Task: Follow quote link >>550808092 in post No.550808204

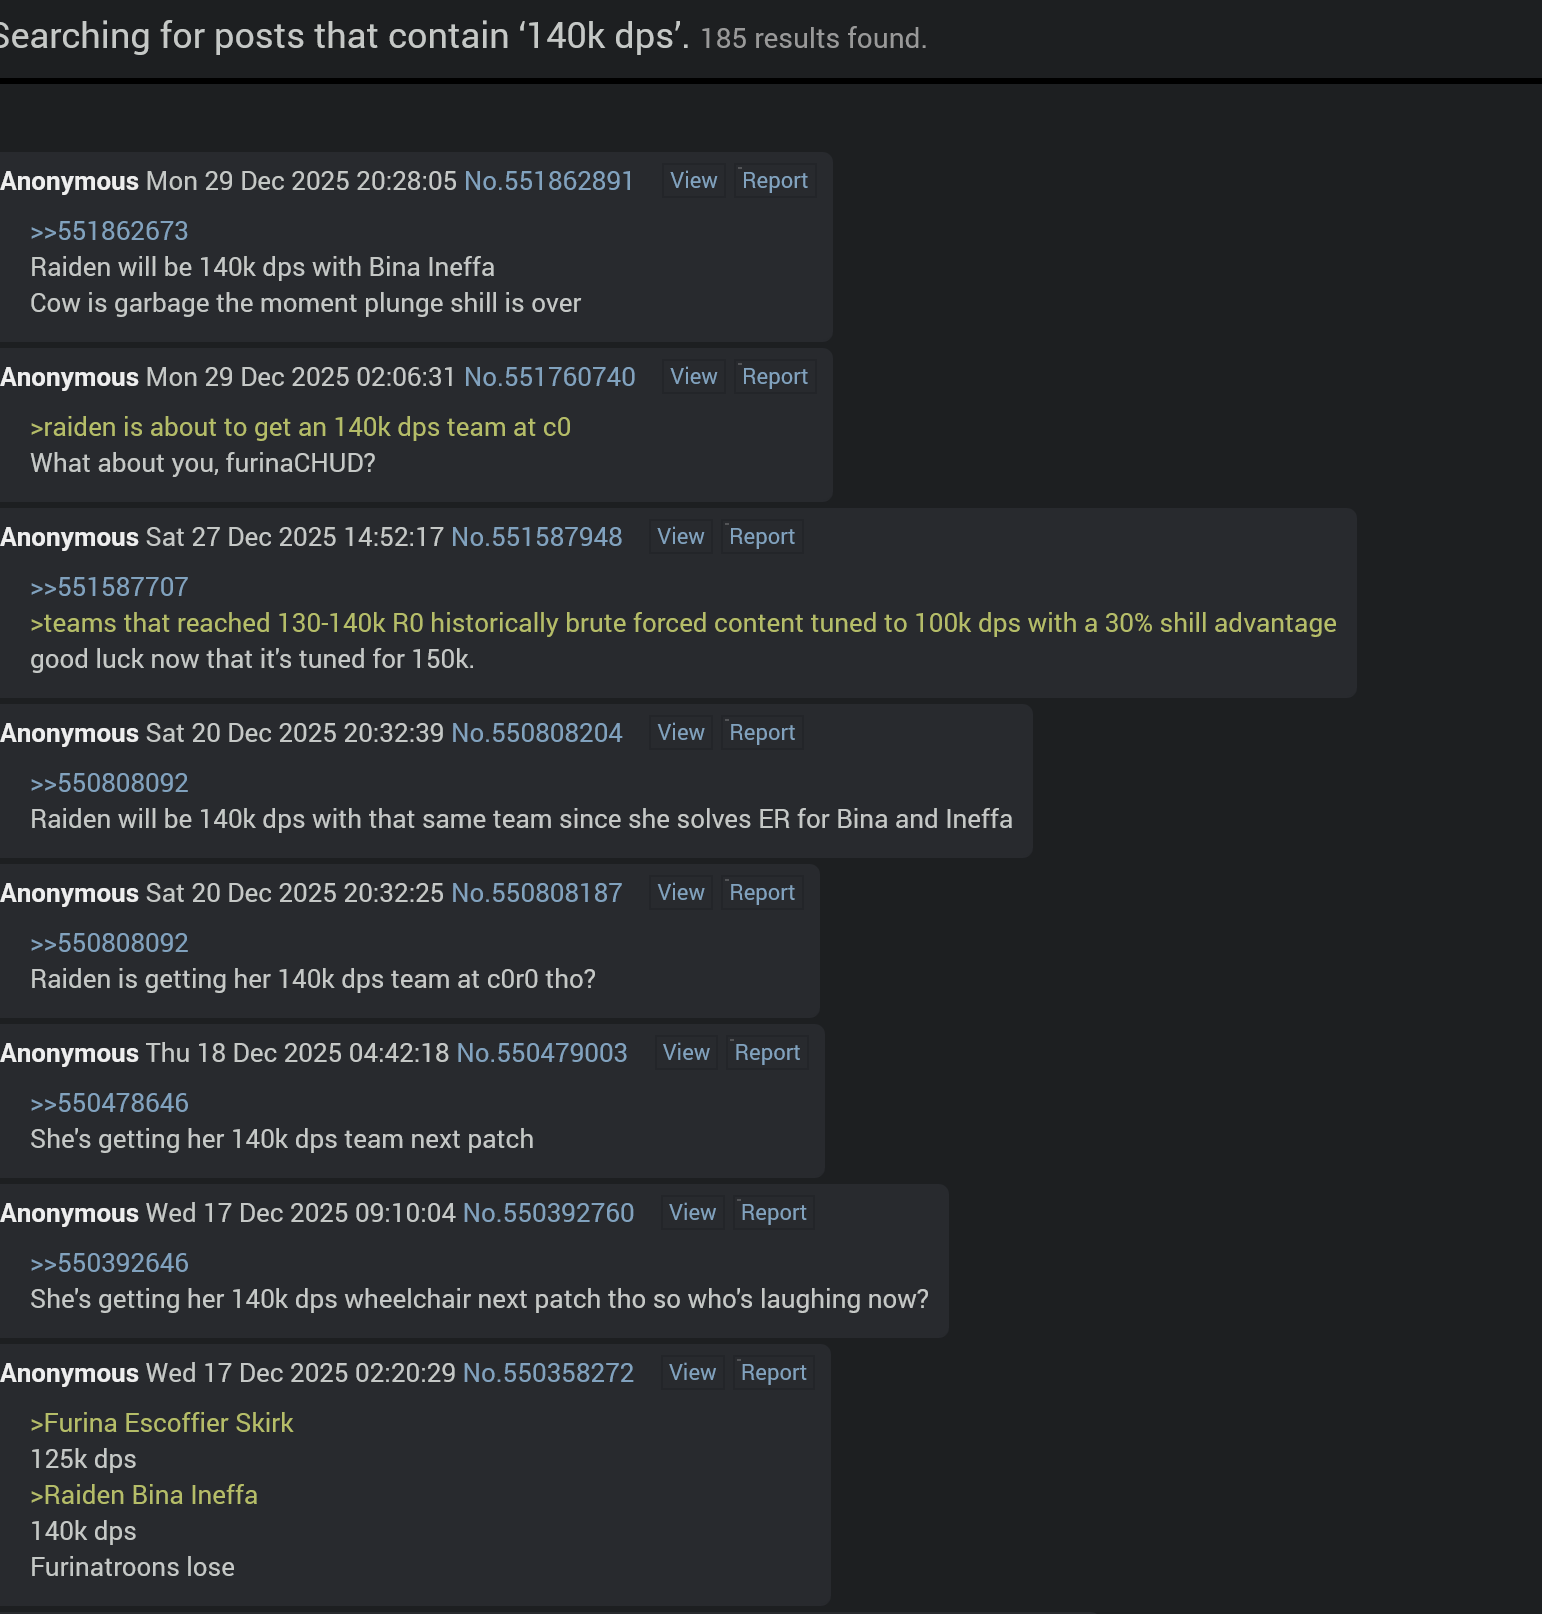Action: pos(109,783)
